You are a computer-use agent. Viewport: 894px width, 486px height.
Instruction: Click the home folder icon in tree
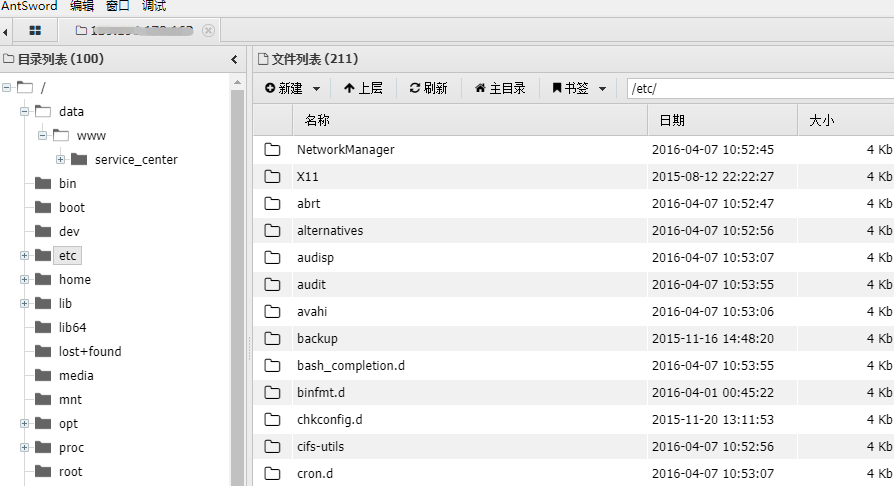pyautogui.click(x=43, y=279)
